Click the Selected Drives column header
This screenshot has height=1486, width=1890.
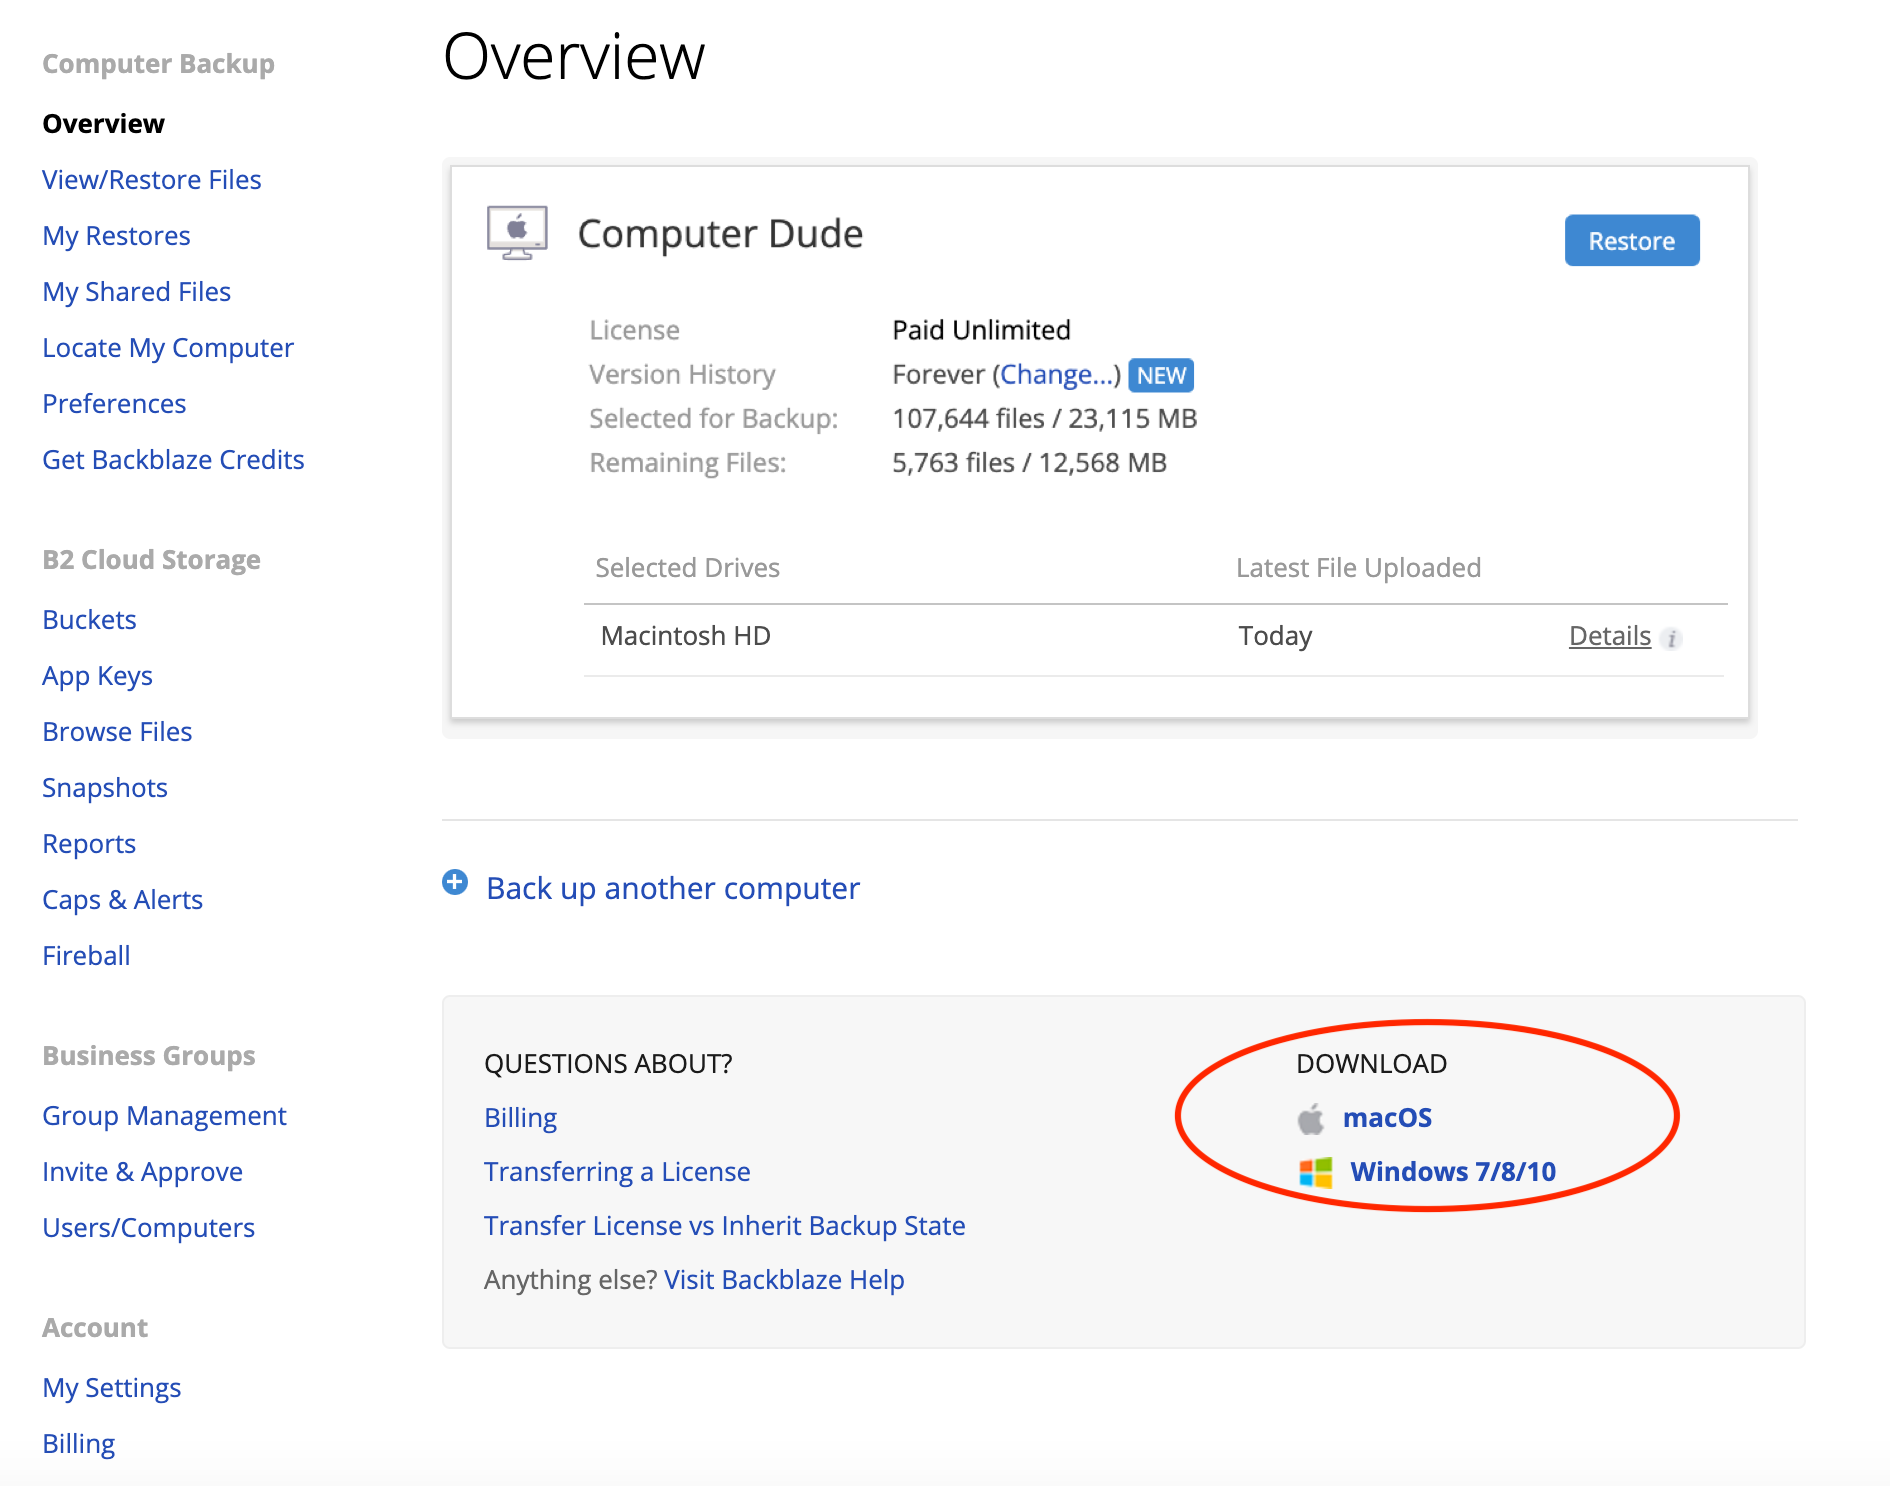687,568
